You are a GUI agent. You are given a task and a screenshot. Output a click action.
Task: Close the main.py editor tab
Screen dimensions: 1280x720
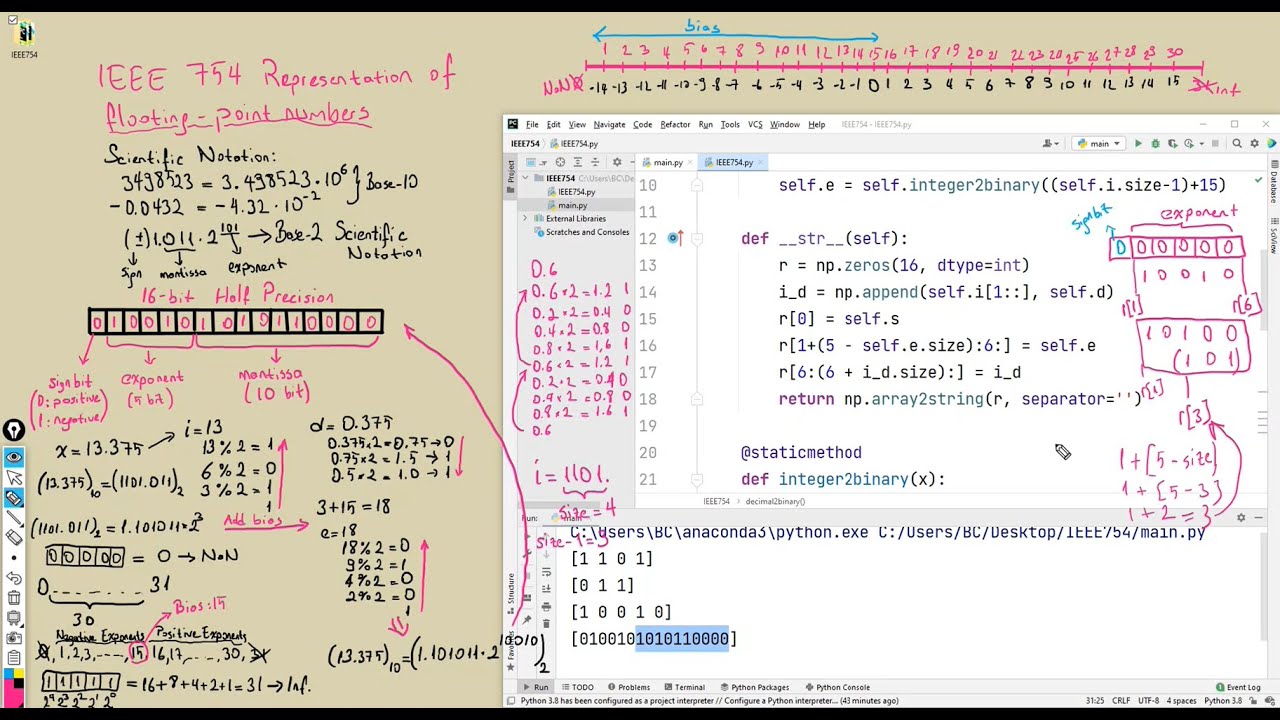(x=690, y=162)
